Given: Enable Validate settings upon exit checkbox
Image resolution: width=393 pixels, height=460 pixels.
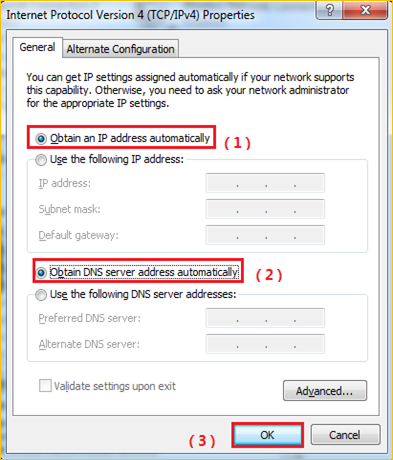Looking at the screenshot, I should (x=45, y=386).
